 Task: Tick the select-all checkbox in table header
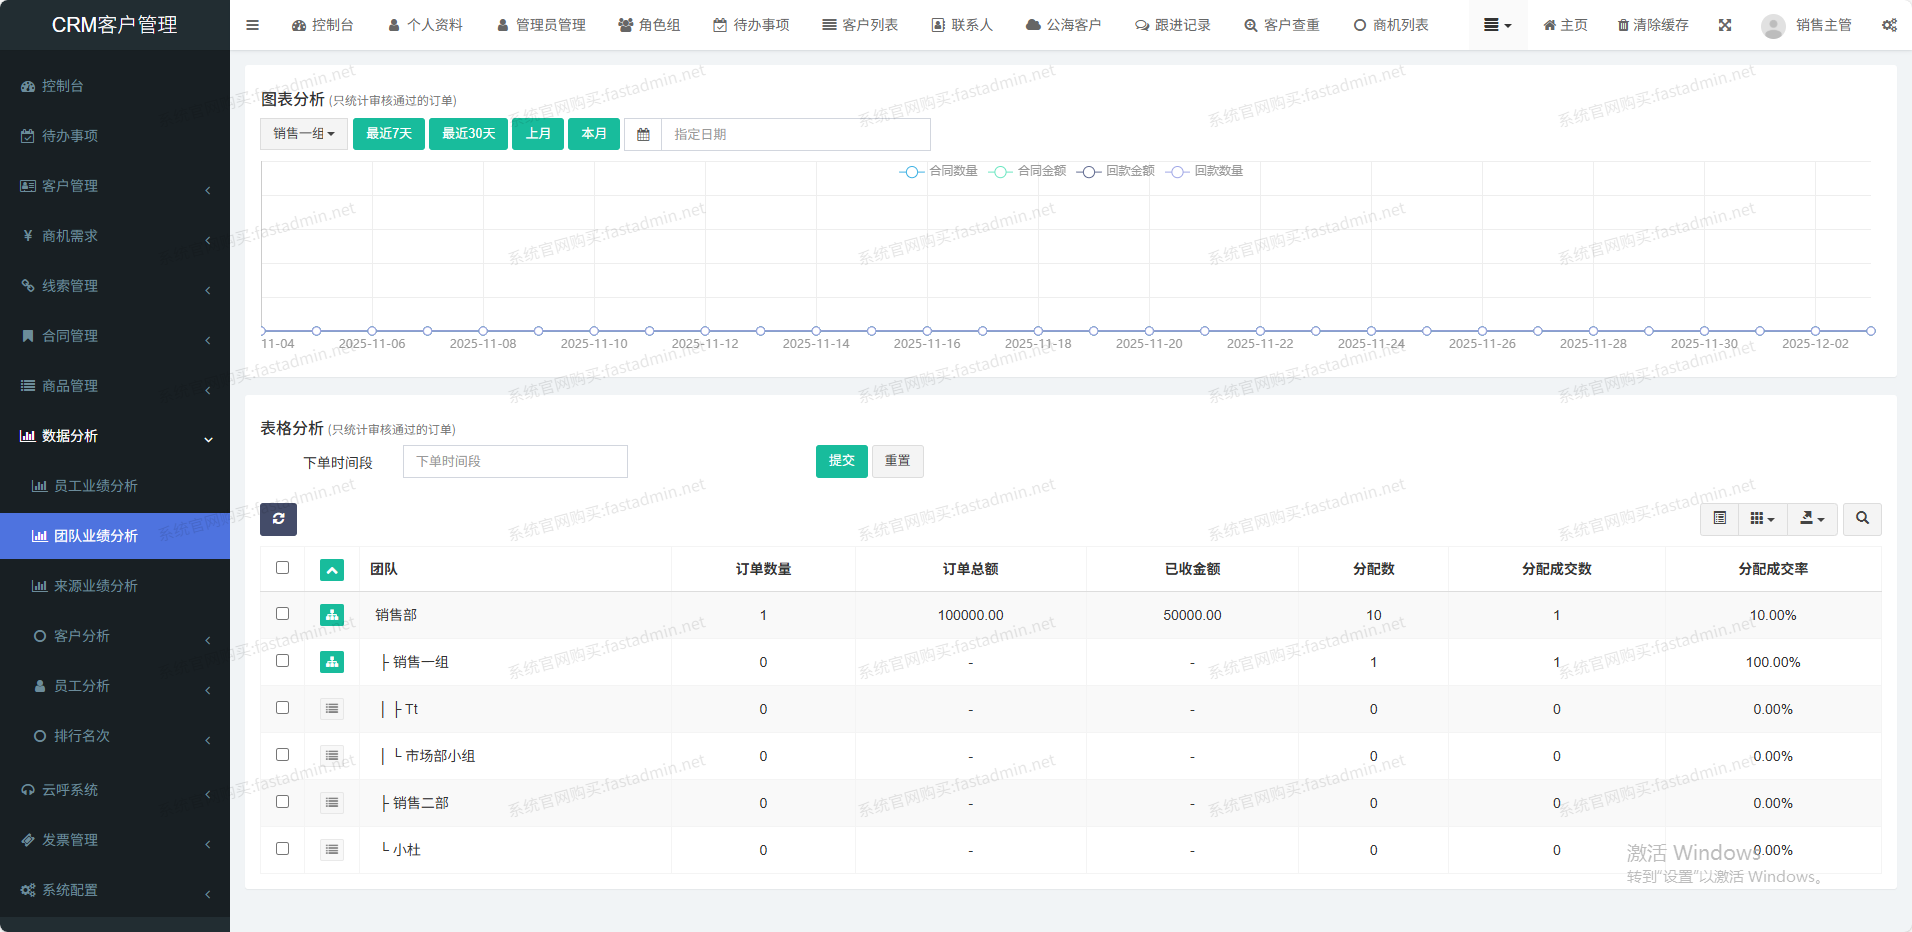(x=282, y=568)
